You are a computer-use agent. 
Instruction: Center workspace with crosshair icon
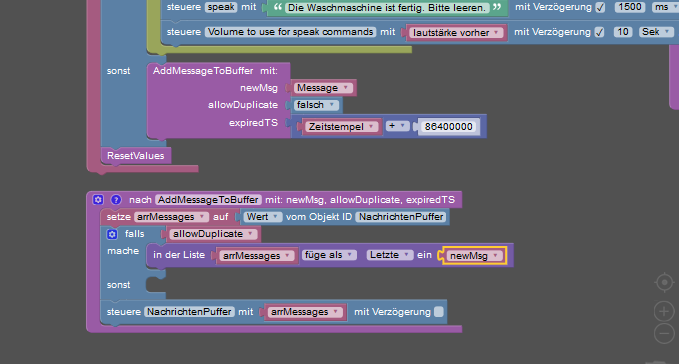coord(664,283)
